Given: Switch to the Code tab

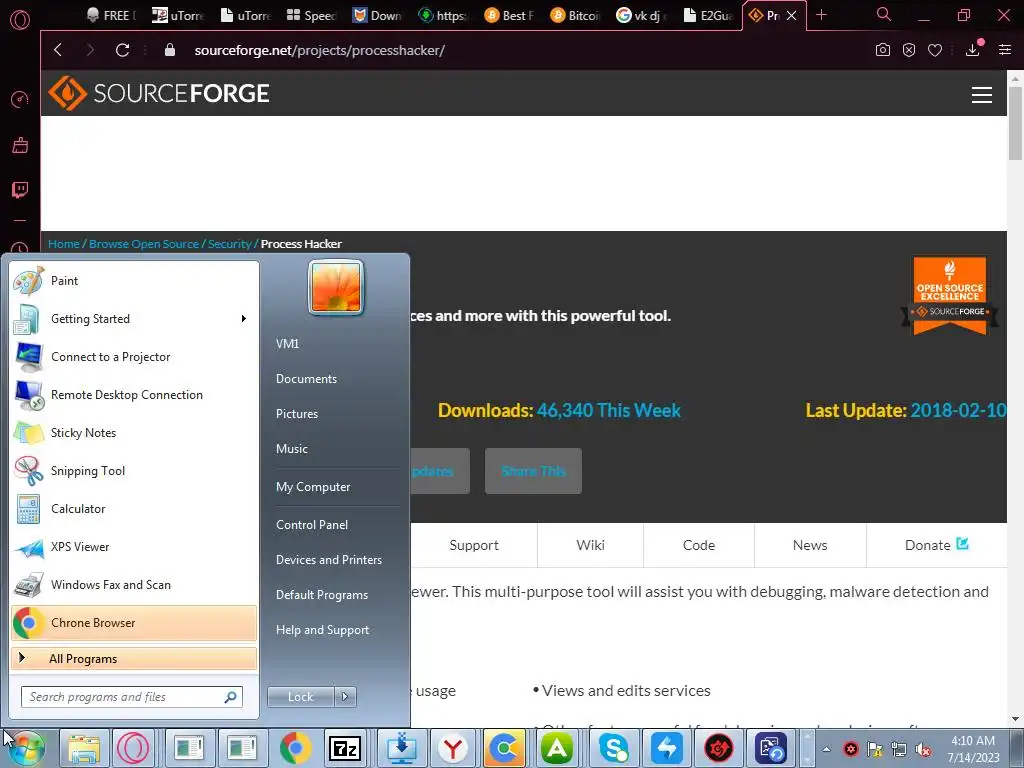Looking at the screenshot, I should coord(699,545).
